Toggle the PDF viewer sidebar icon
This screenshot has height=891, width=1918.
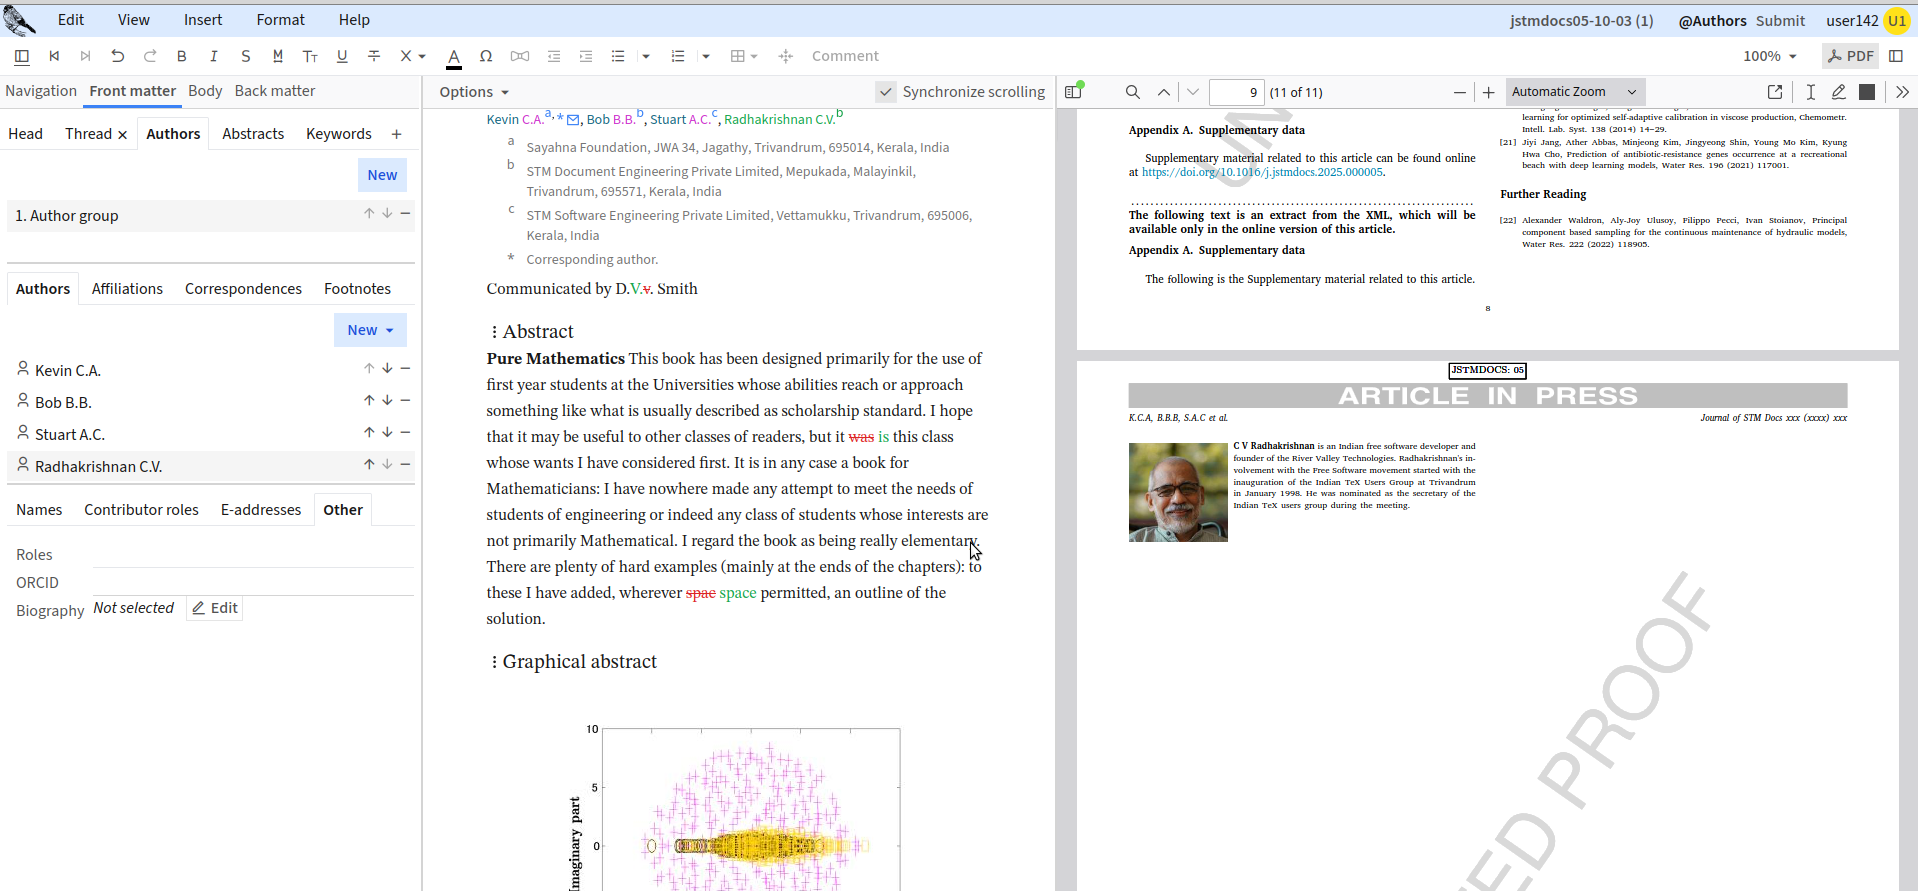(x=1074, y=92)
